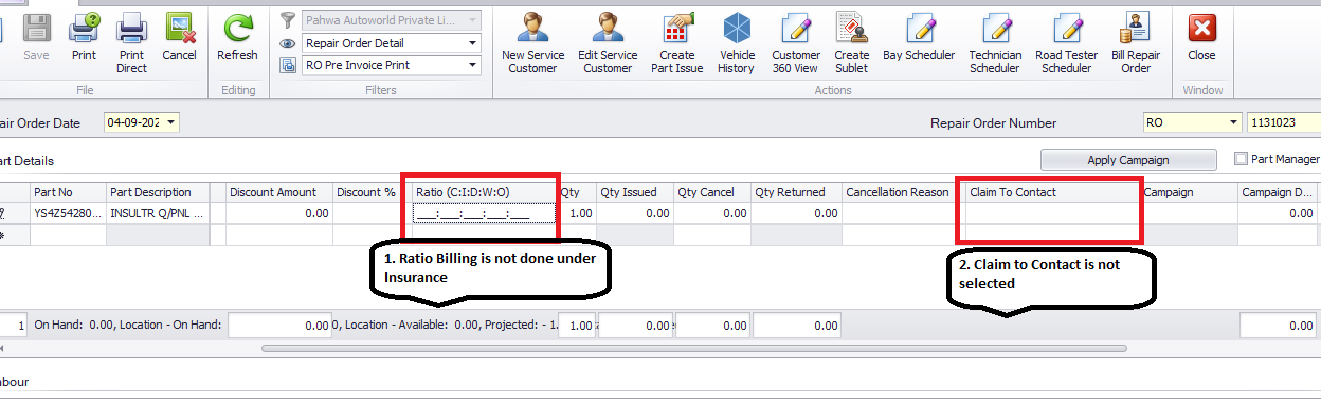Click the Save toolbar icon
1321x399 pixels.
click(36, 37)
